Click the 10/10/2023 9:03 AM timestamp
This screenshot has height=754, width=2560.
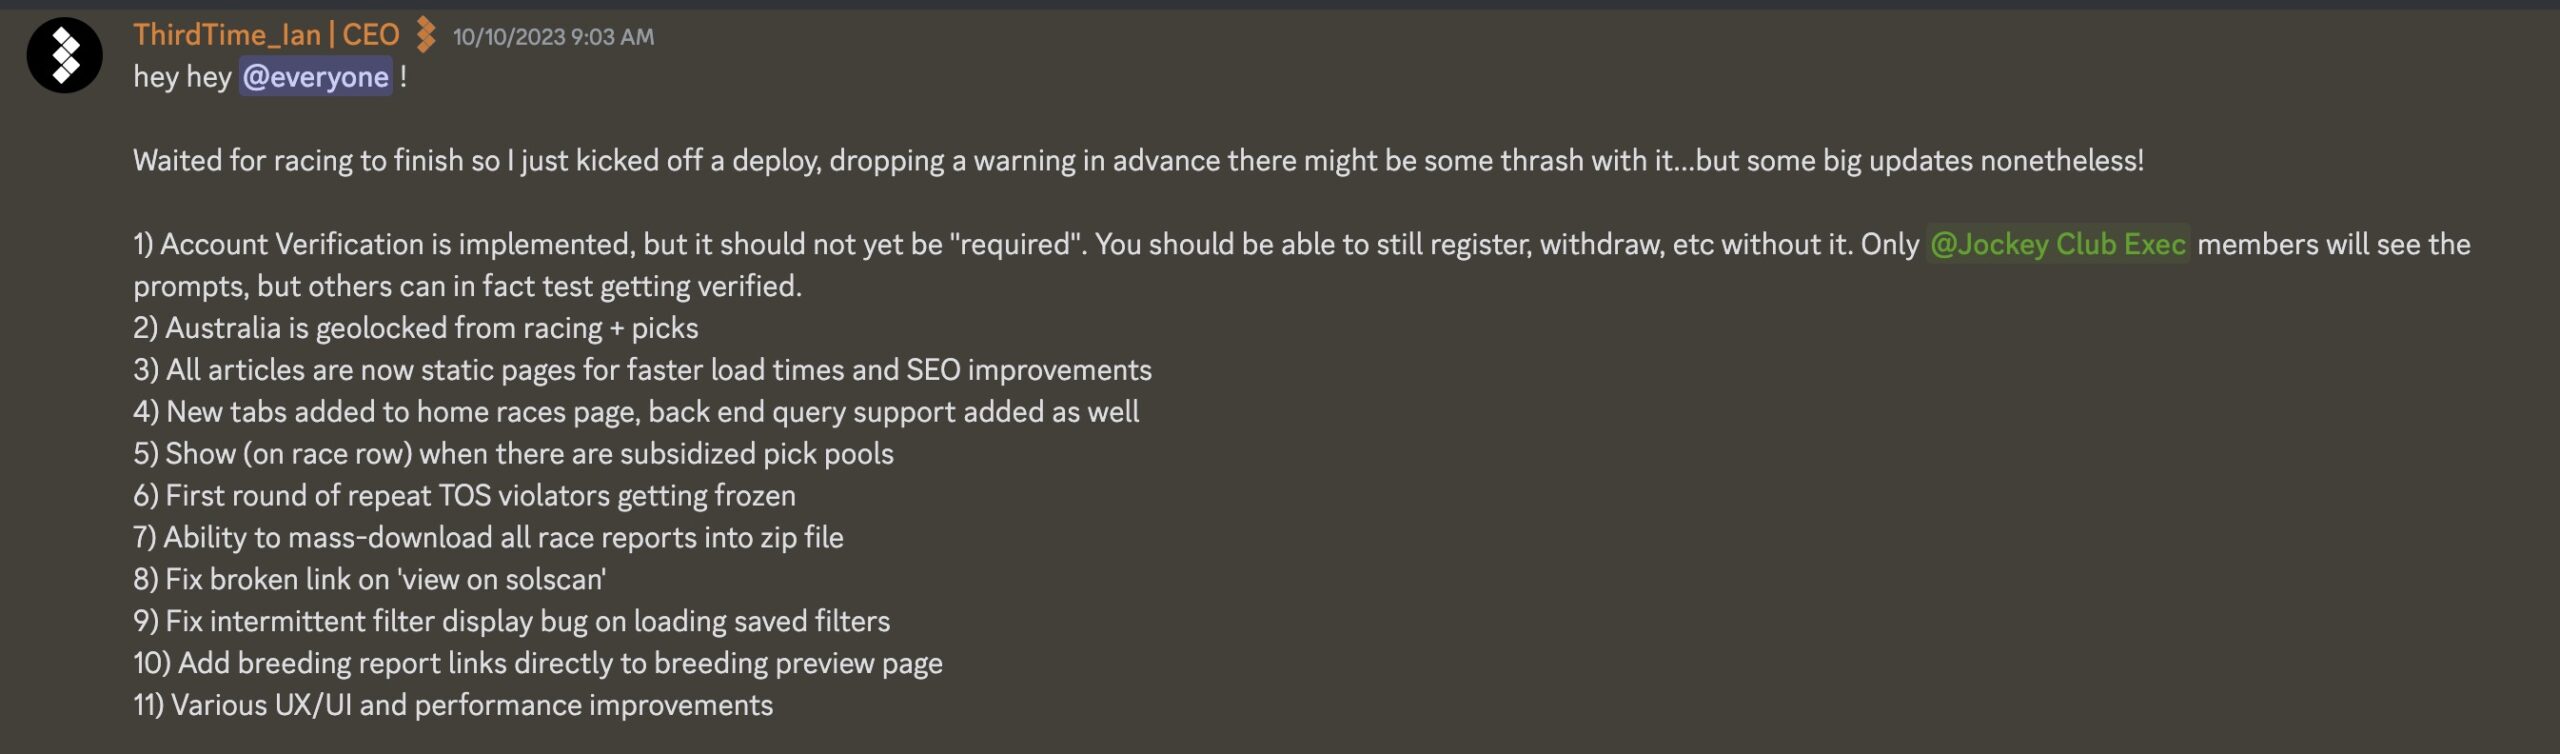coord(553,37)
